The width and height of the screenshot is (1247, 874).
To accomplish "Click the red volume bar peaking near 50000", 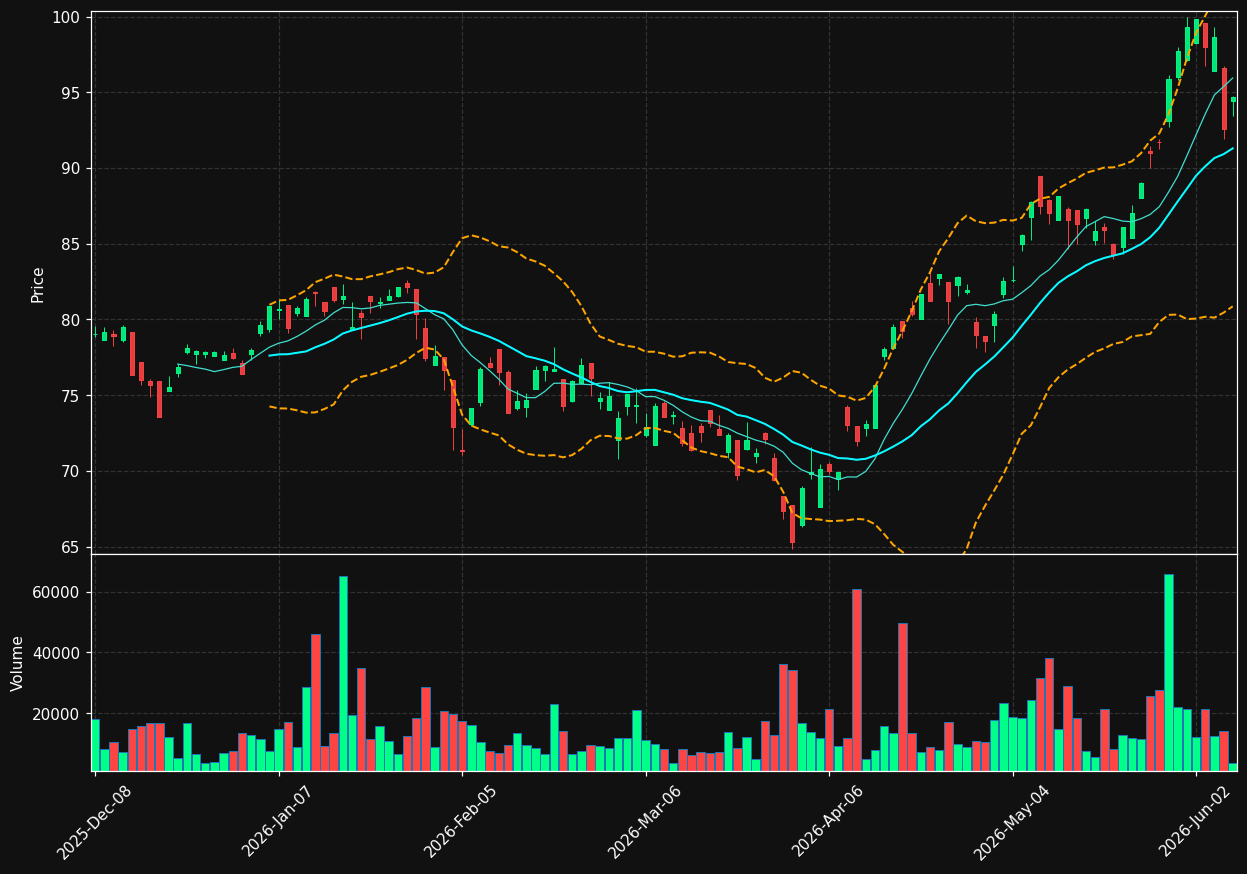I will click(903, 697).
